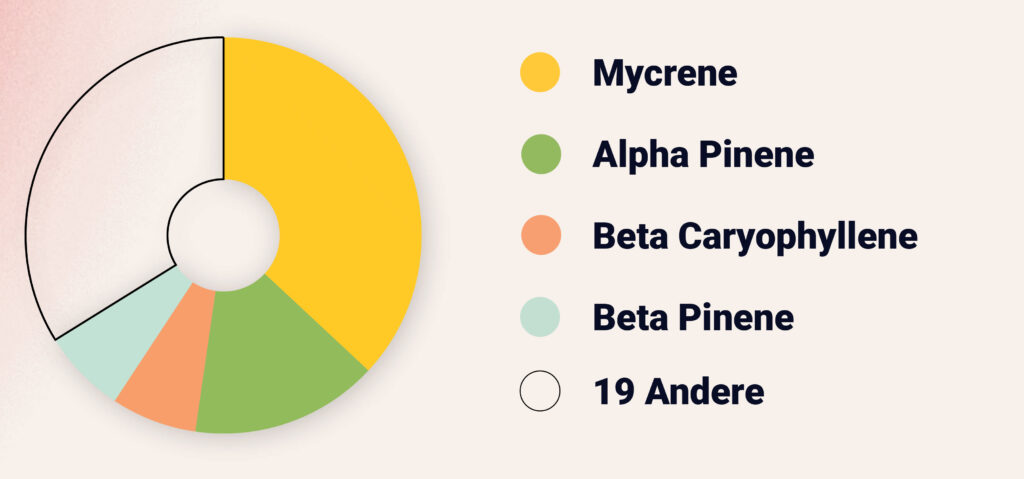
Task: Click the empty center of the donut chart
Action: pyautogui.click(x=223, y=235)
